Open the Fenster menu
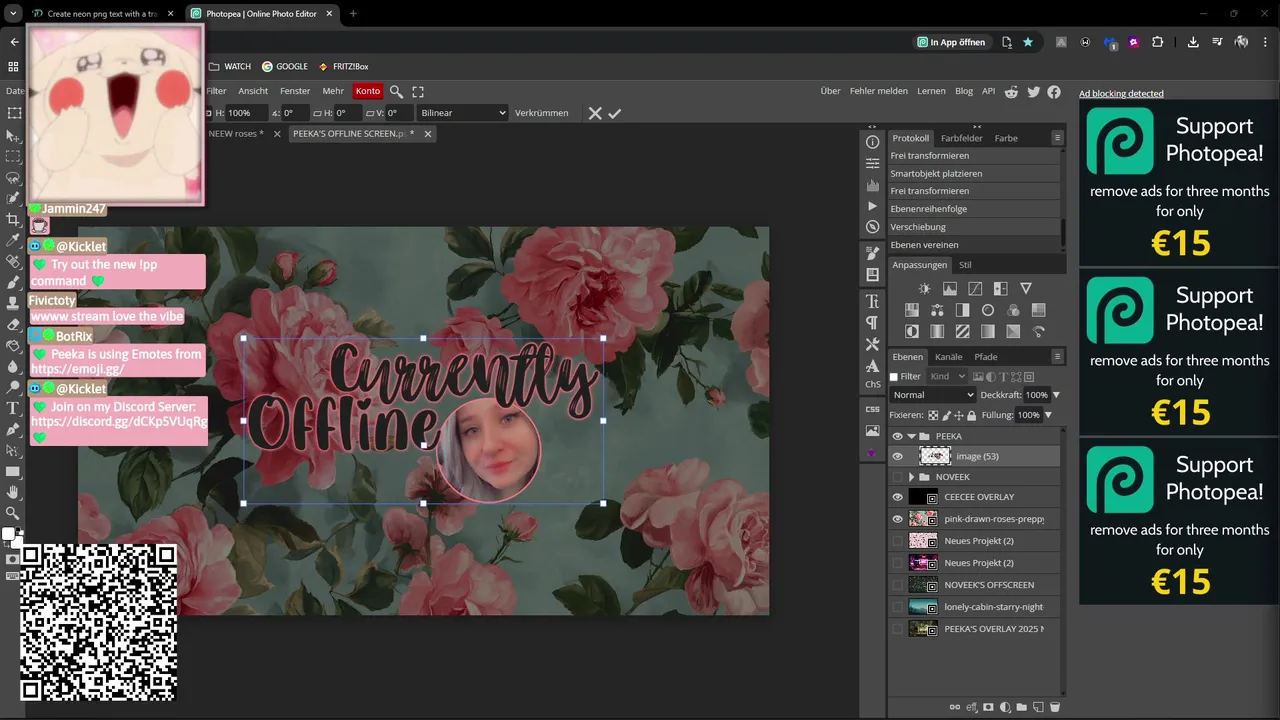The height and width of the screenshot is (720, 1280). [295, 91]
